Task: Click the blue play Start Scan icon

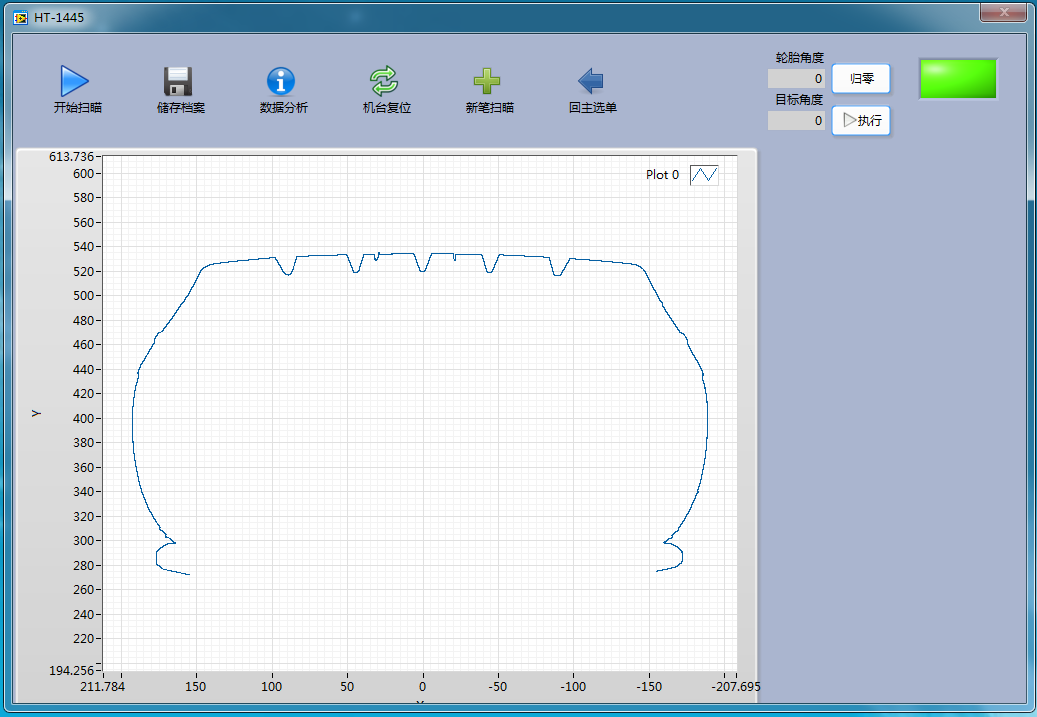Action: (x=74, y=81)
